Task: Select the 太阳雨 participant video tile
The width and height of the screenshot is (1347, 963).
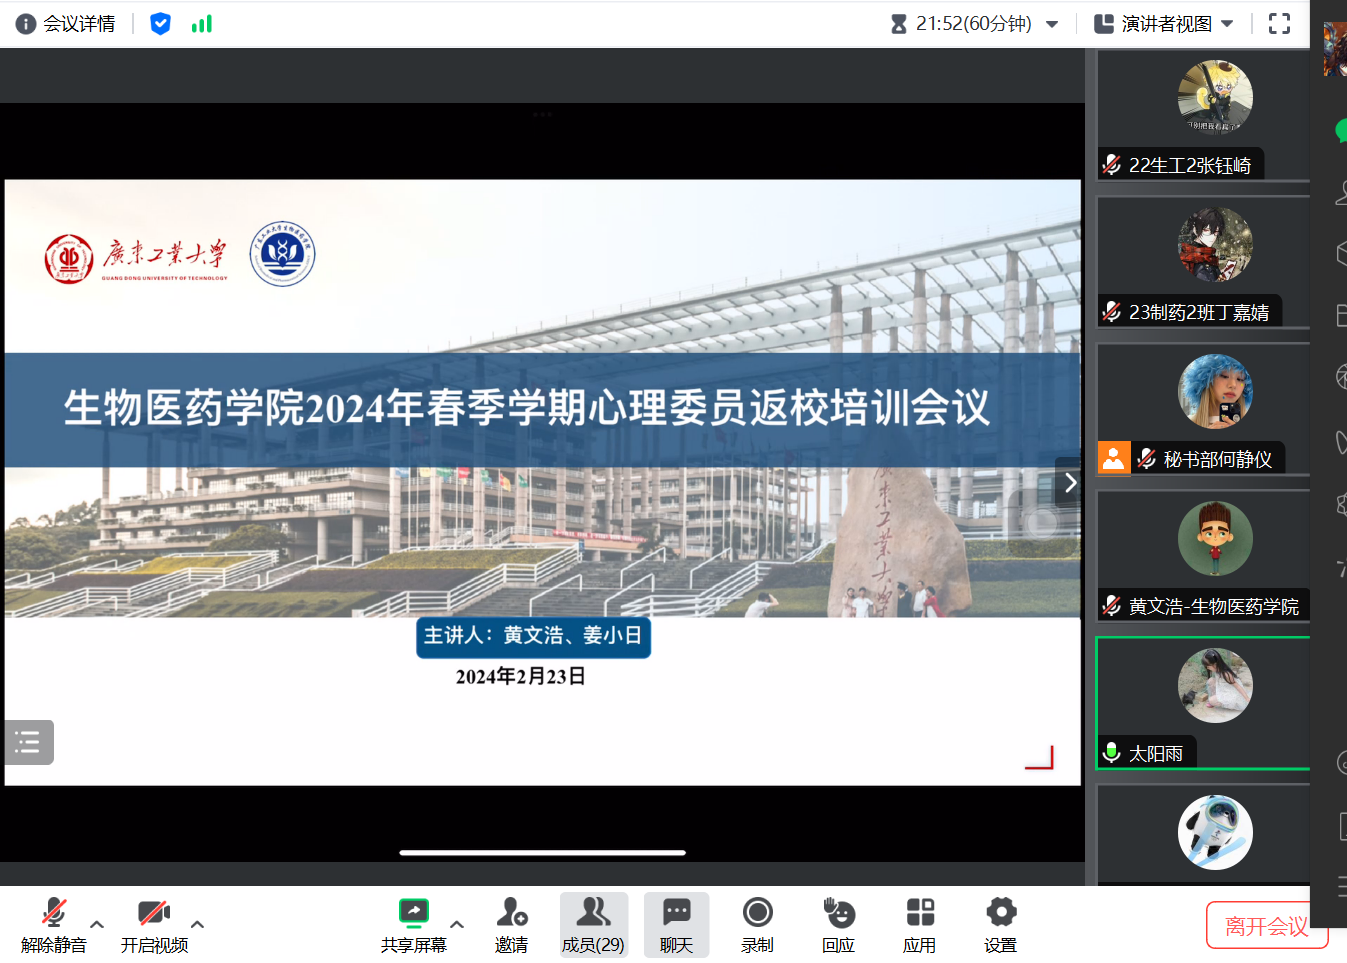Action: click(x=1204, y=702)
